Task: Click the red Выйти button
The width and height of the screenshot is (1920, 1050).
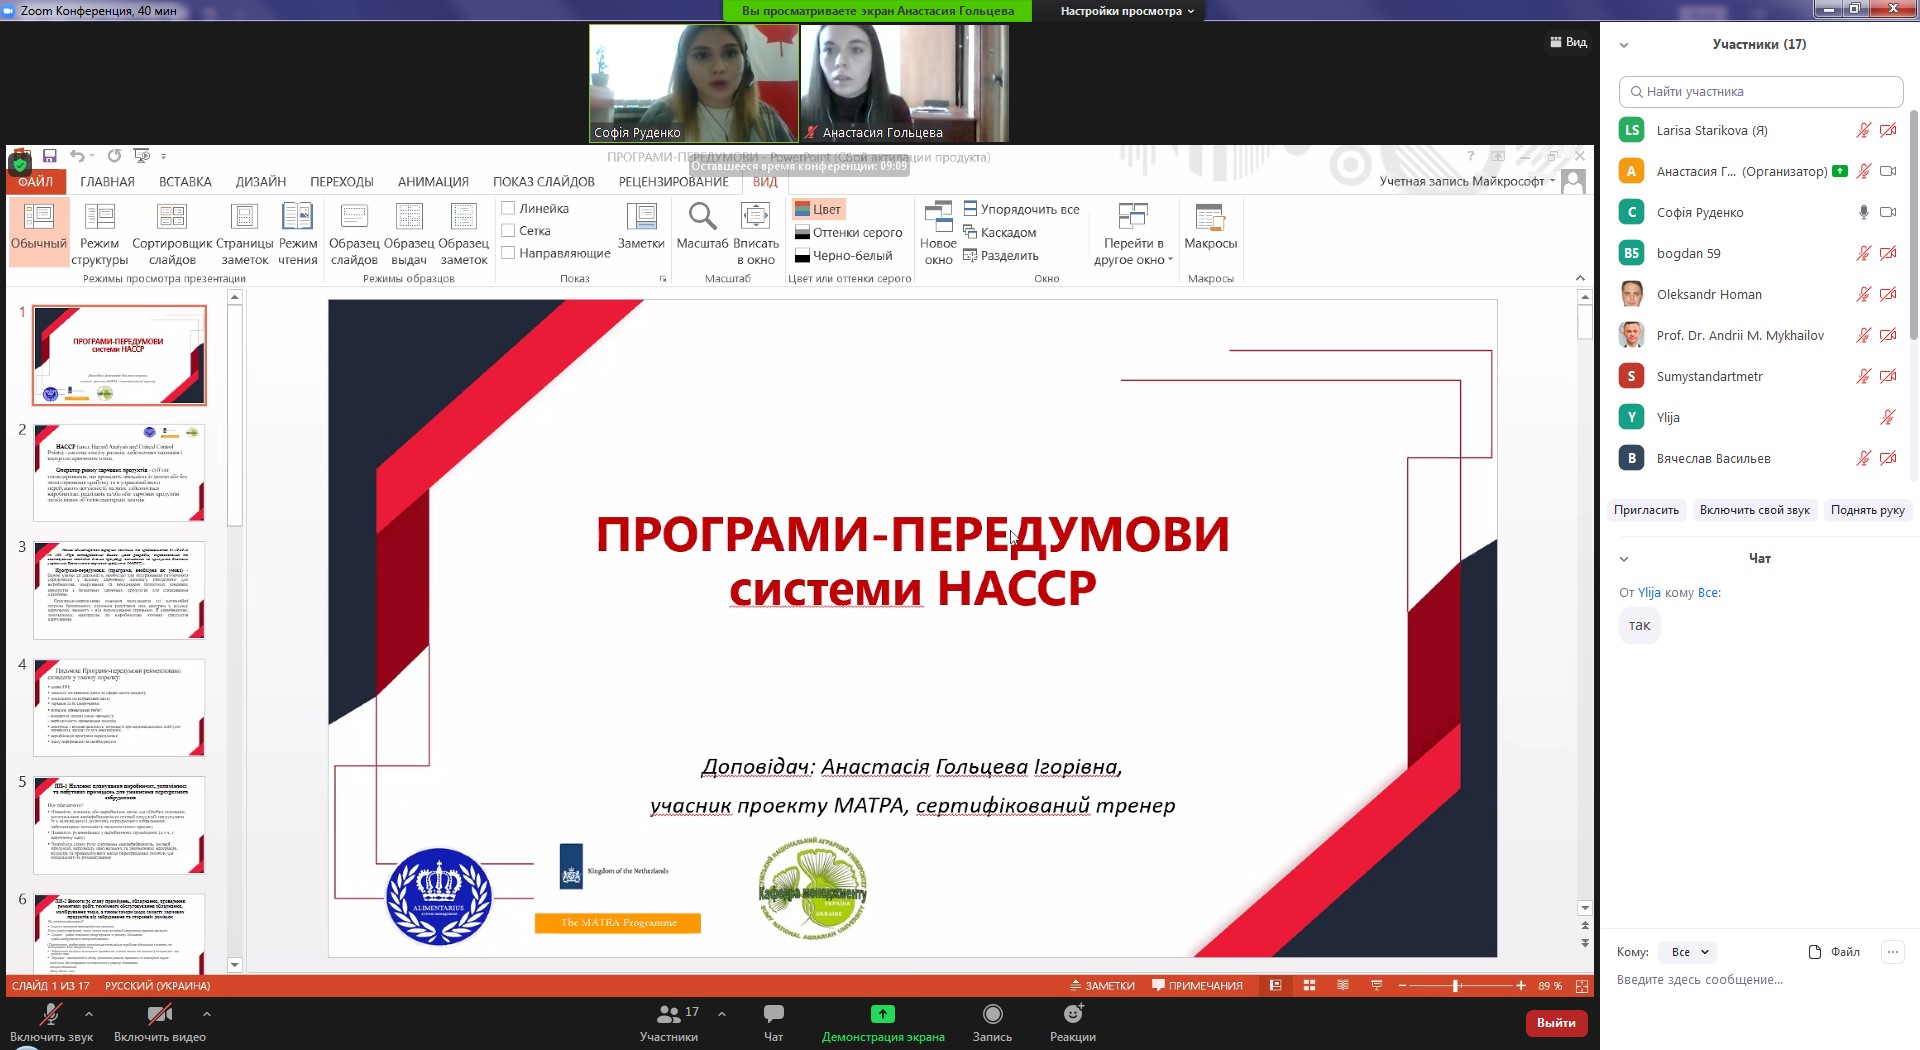Action: [x=1556, y=1023]
